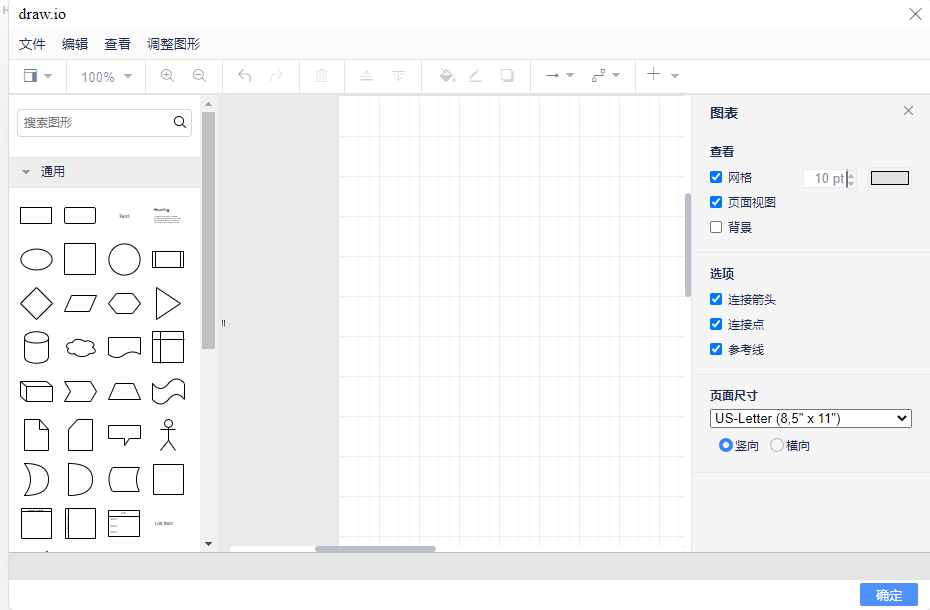The height and width of the screenshot is (610, 930).
Task: Click the Undo arrow icon
Action: click(242, 75)
